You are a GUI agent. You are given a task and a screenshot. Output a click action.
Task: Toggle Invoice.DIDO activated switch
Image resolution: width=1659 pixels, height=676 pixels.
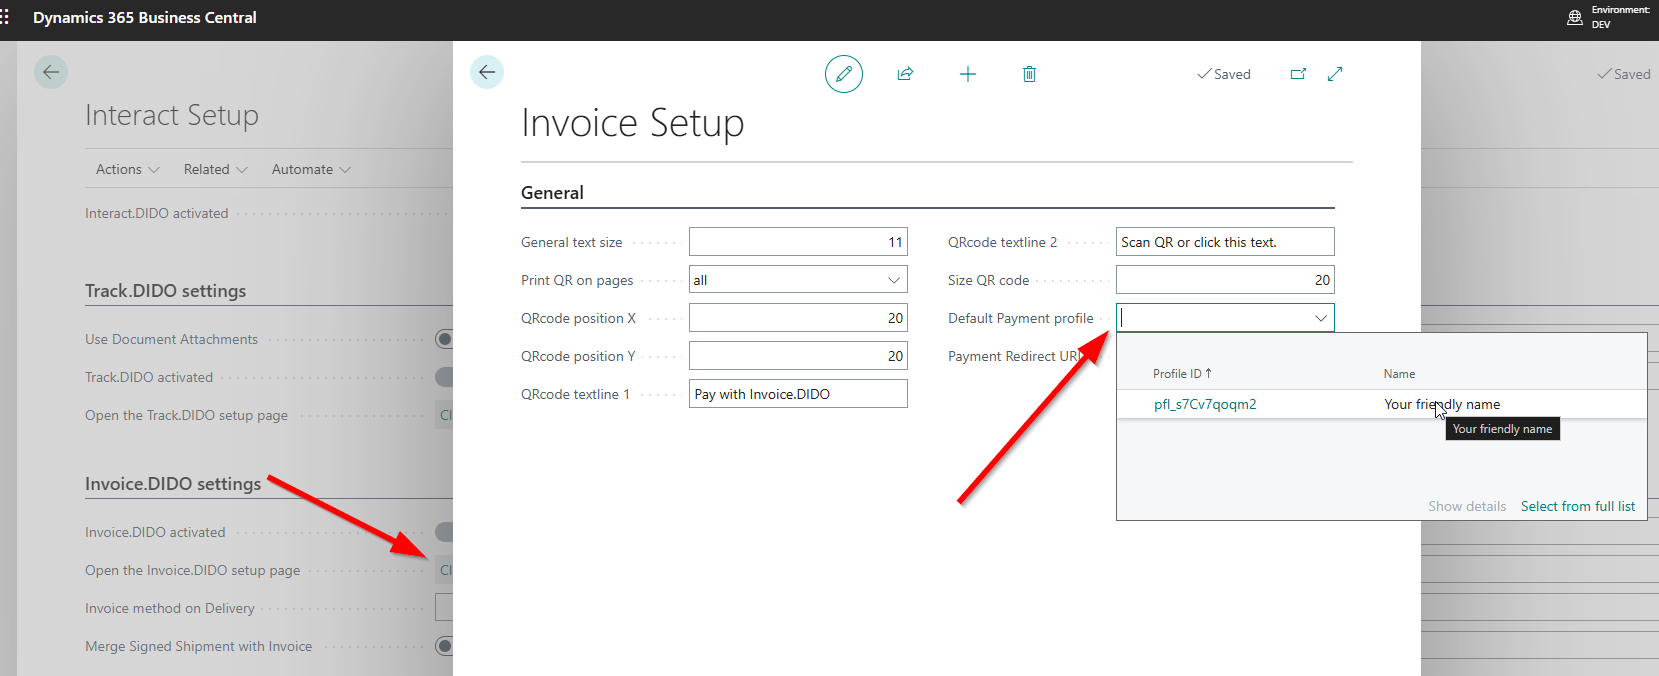click(x=444, y=532)
